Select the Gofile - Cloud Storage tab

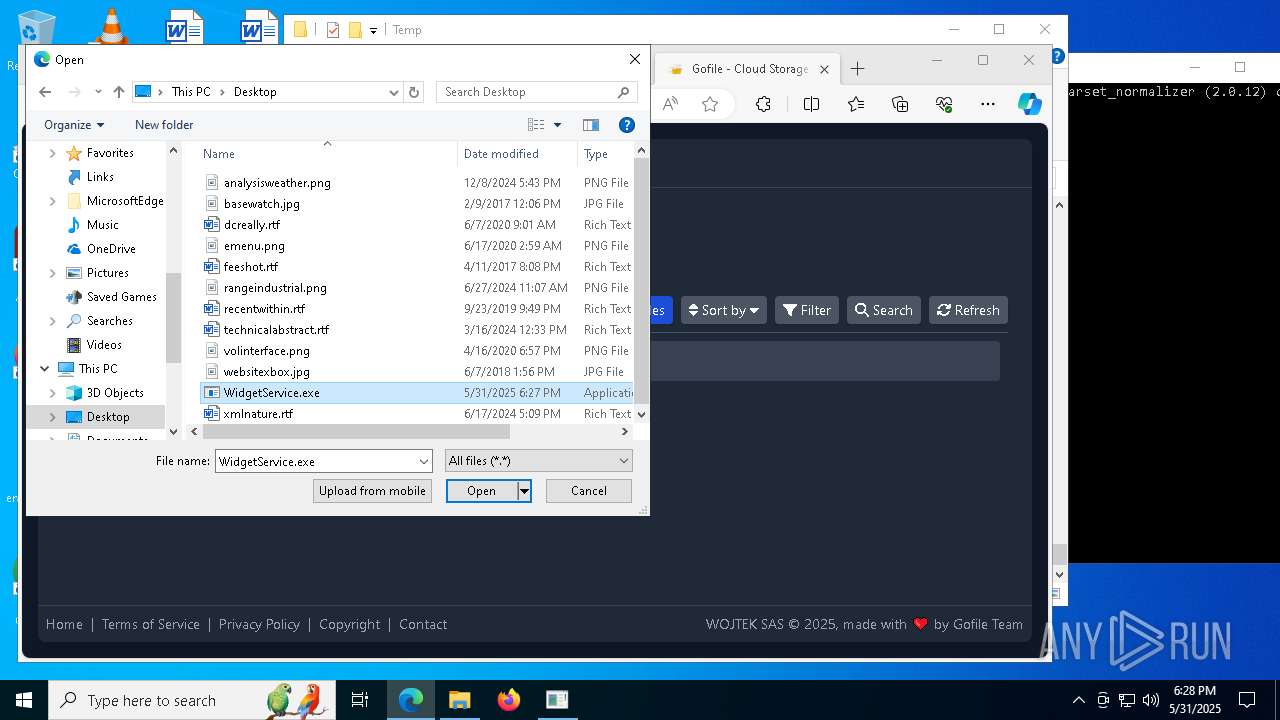click(x=749, y=69)
